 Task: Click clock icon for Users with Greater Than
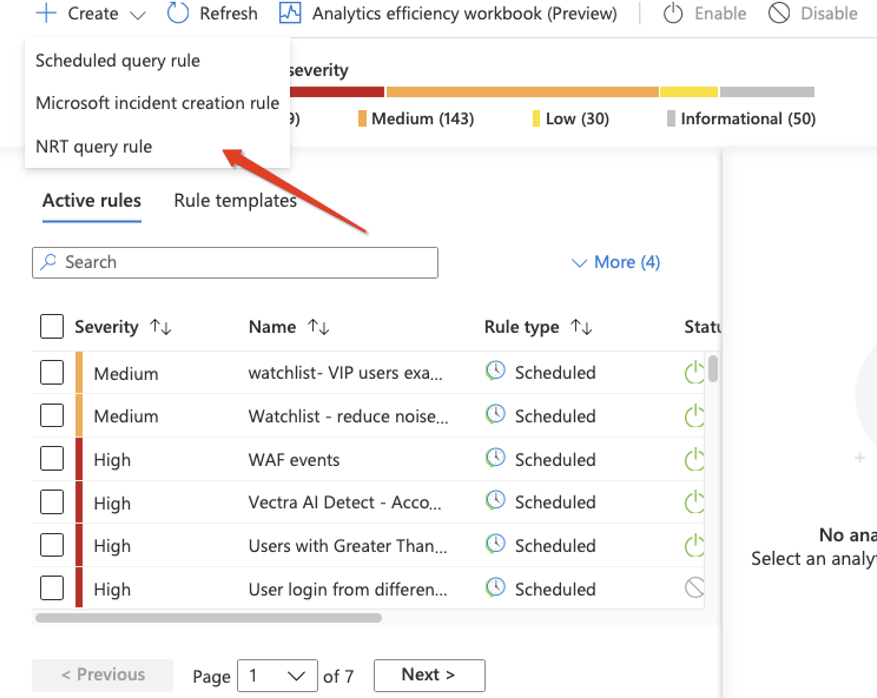coord(495,544)
